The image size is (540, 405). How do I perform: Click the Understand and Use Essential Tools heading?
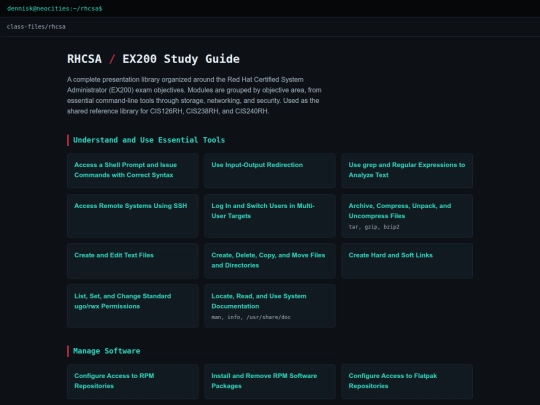click(x=149, y=140)
